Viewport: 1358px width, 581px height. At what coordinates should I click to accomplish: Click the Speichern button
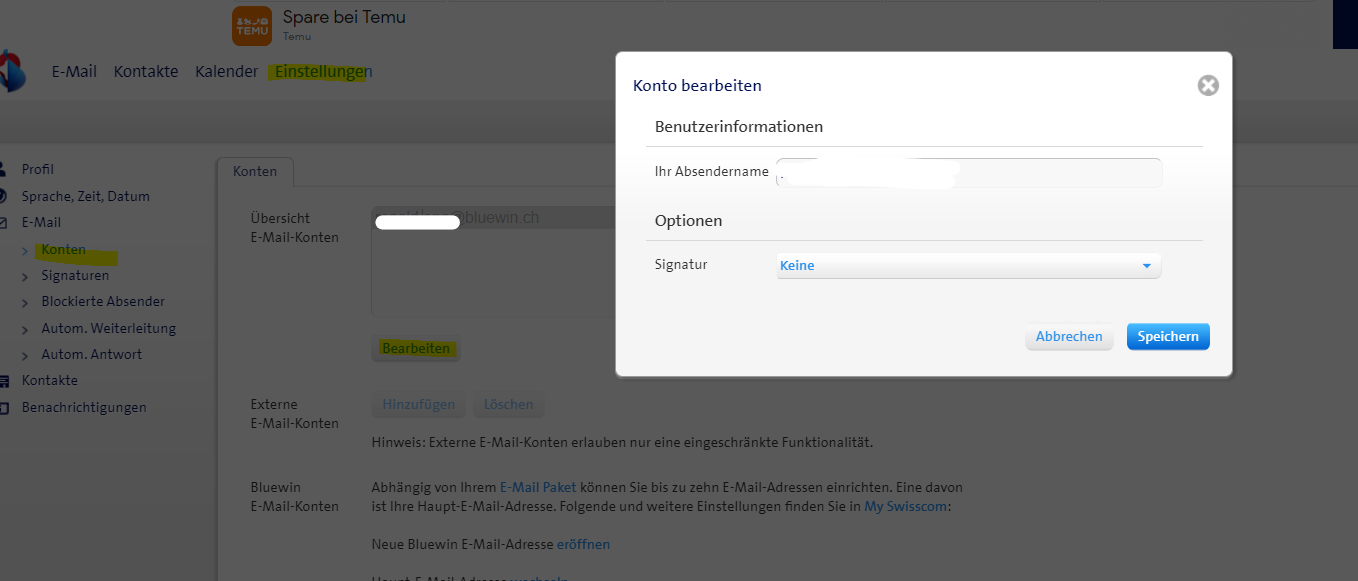point(1167,337)
